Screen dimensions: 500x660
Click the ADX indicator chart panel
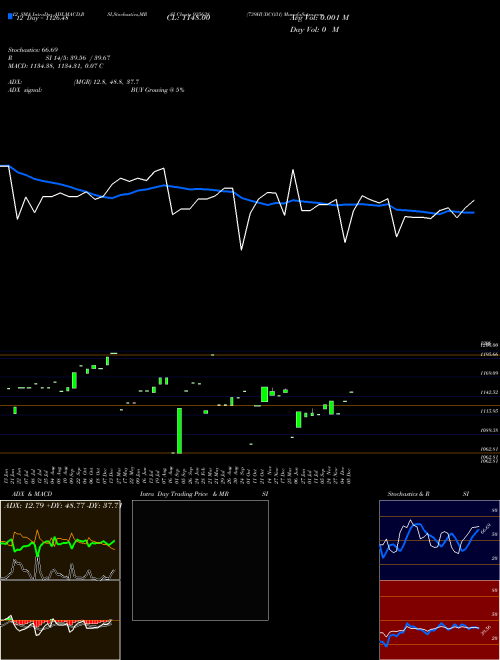click(x=60, y=540)
